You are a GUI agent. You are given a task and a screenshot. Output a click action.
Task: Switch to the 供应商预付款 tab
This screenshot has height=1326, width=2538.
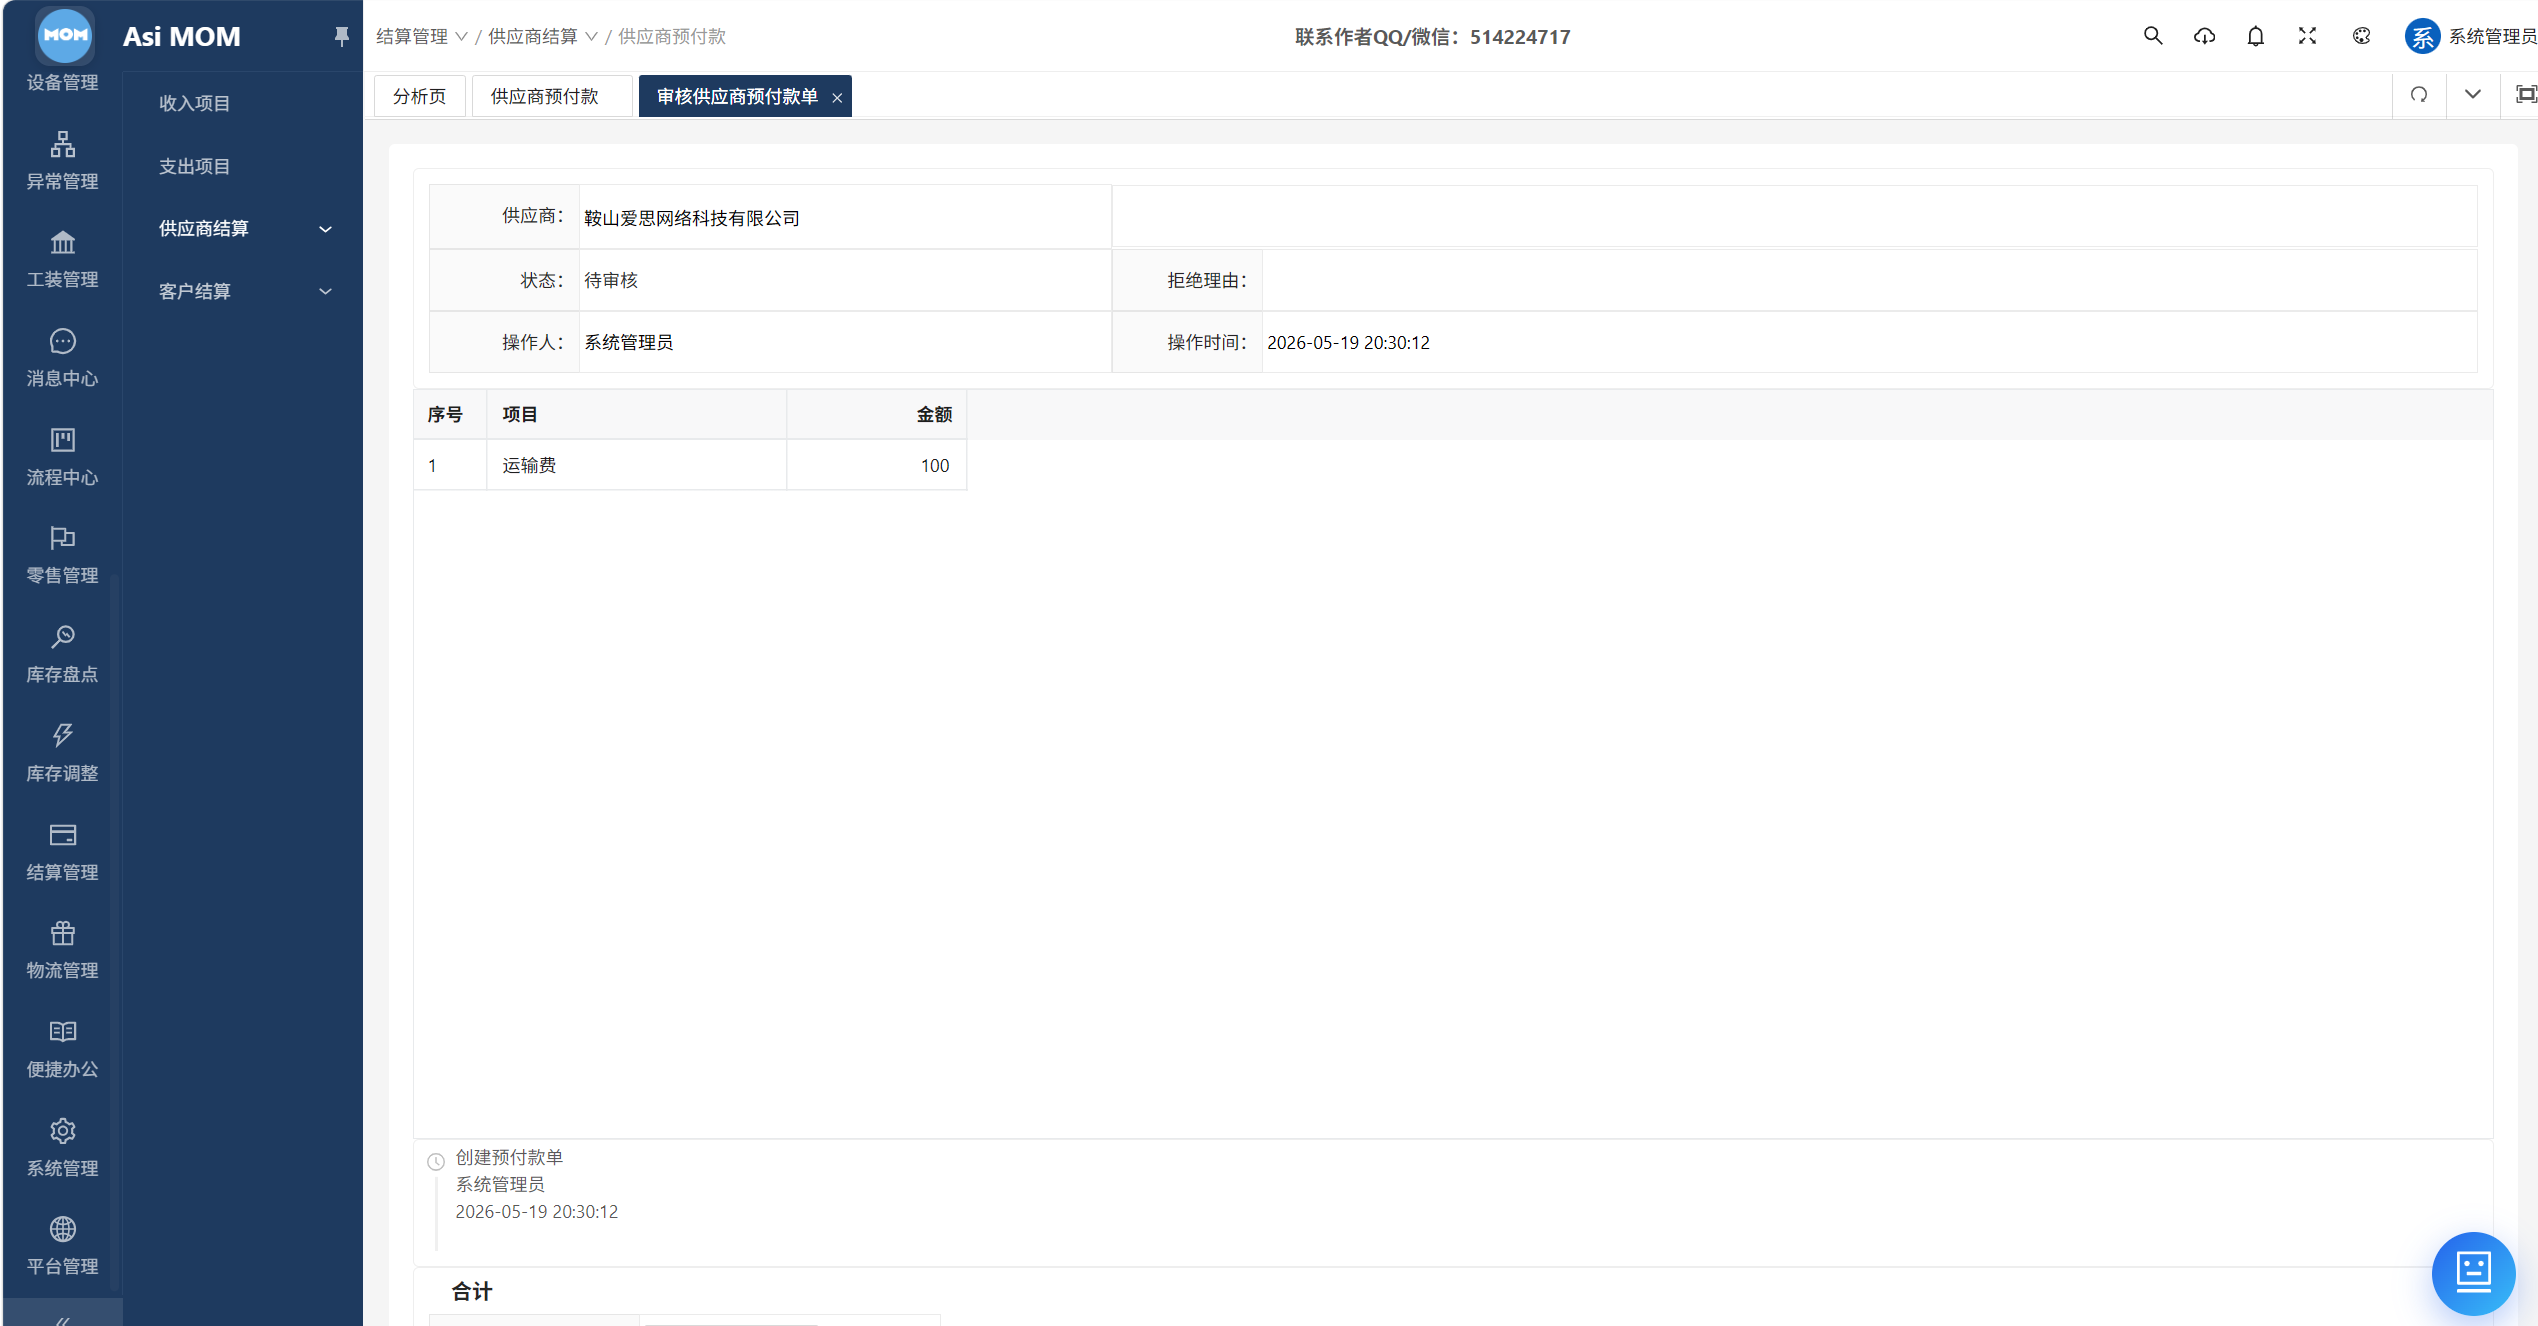[x=551, y=96]
